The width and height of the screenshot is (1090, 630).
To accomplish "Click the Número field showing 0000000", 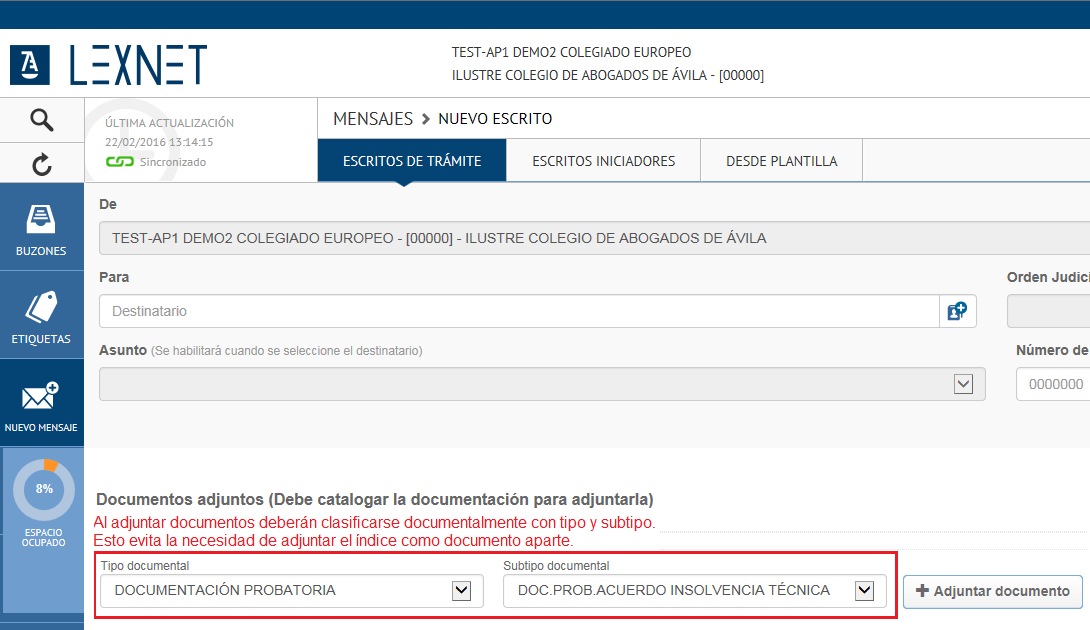I will tap(1054, 384).
